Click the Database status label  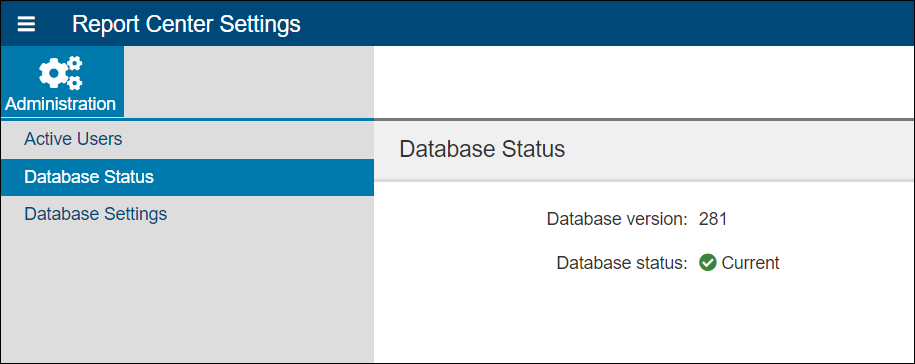(623, 263)
